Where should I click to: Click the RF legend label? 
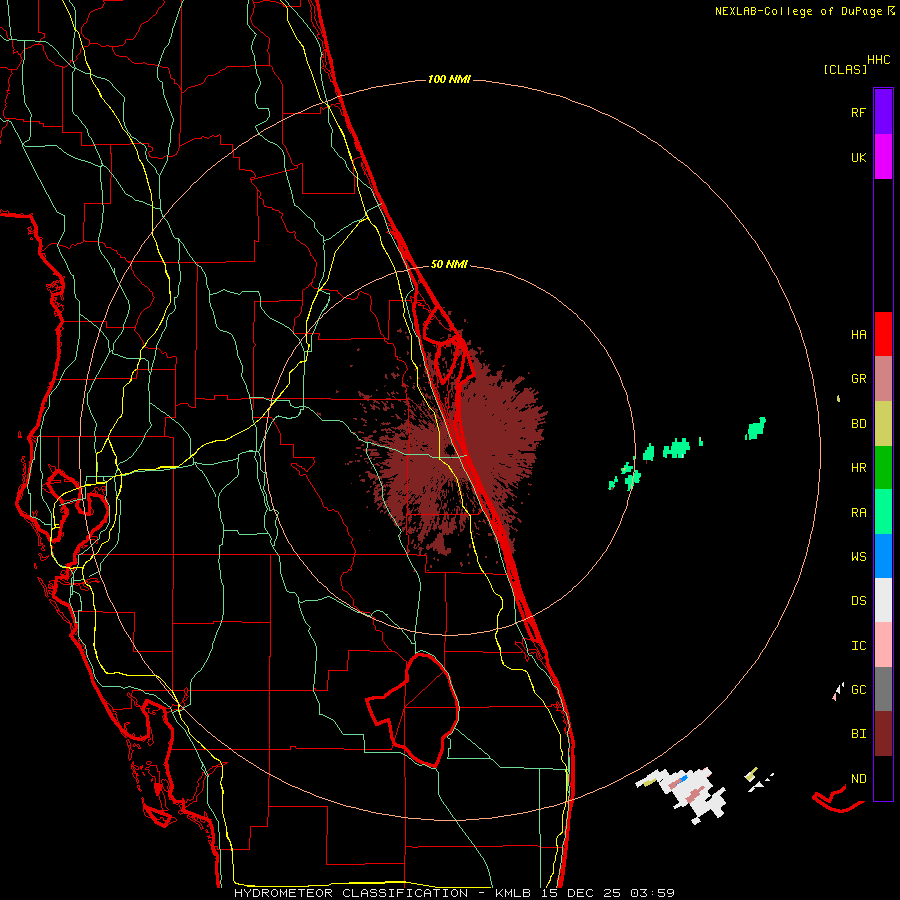coord(858,112)
